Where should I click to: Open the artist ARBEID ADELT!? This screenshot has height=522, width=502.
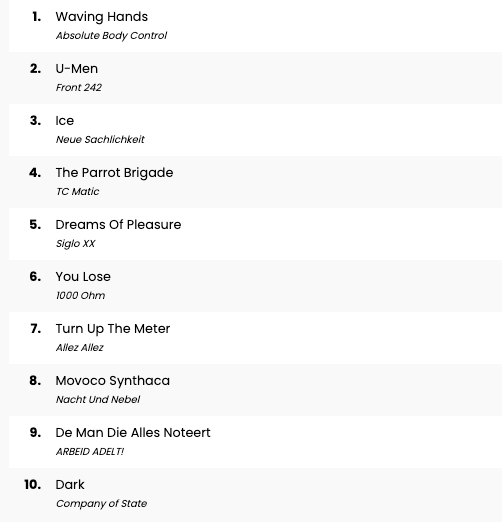coord(90,451)
